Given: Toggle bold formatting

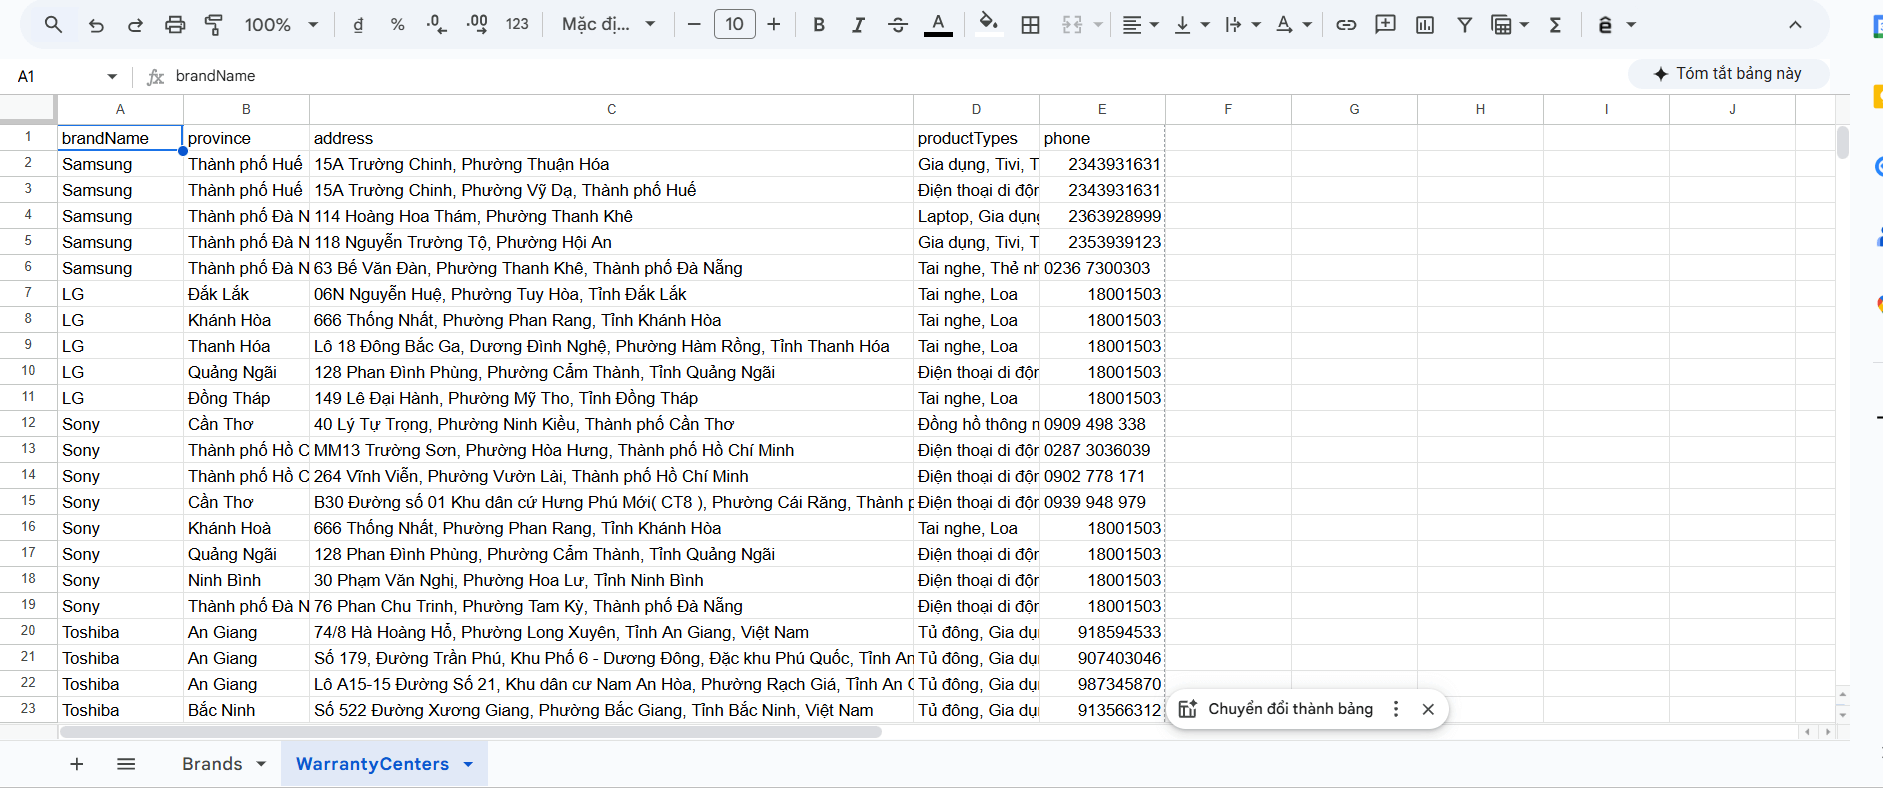Looking at the screenshot, I should point(819,25).
